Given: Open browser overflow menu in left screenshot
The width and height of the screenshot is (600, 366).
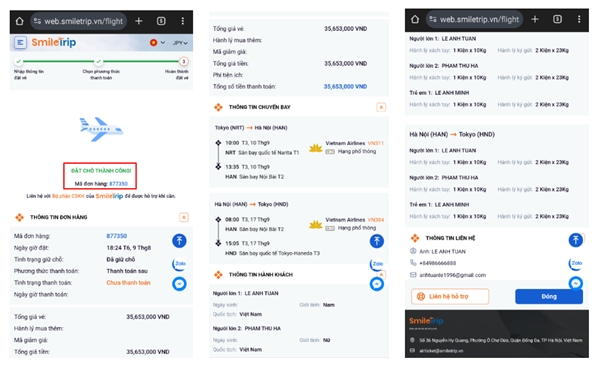Looking at the screenshot, I should (x=183, y=21).
